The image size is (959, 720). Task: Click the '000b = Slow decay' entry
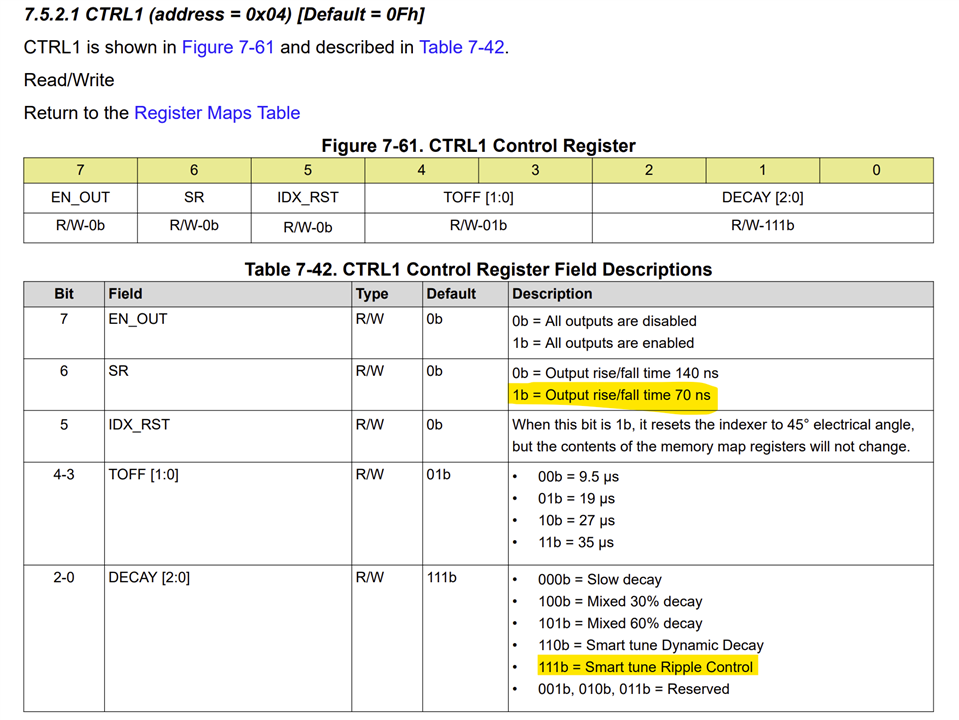click(x=600, y=579)
